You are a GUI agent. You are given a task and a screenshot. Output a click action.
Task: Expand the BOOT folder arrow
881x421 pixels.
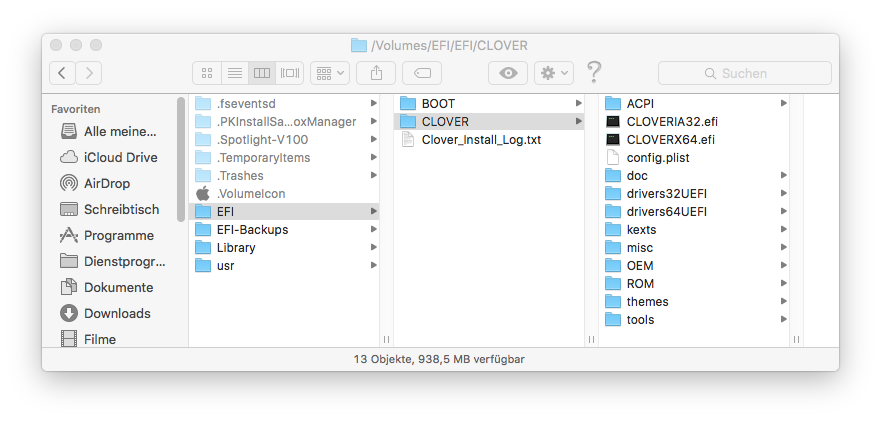[578, 103]
